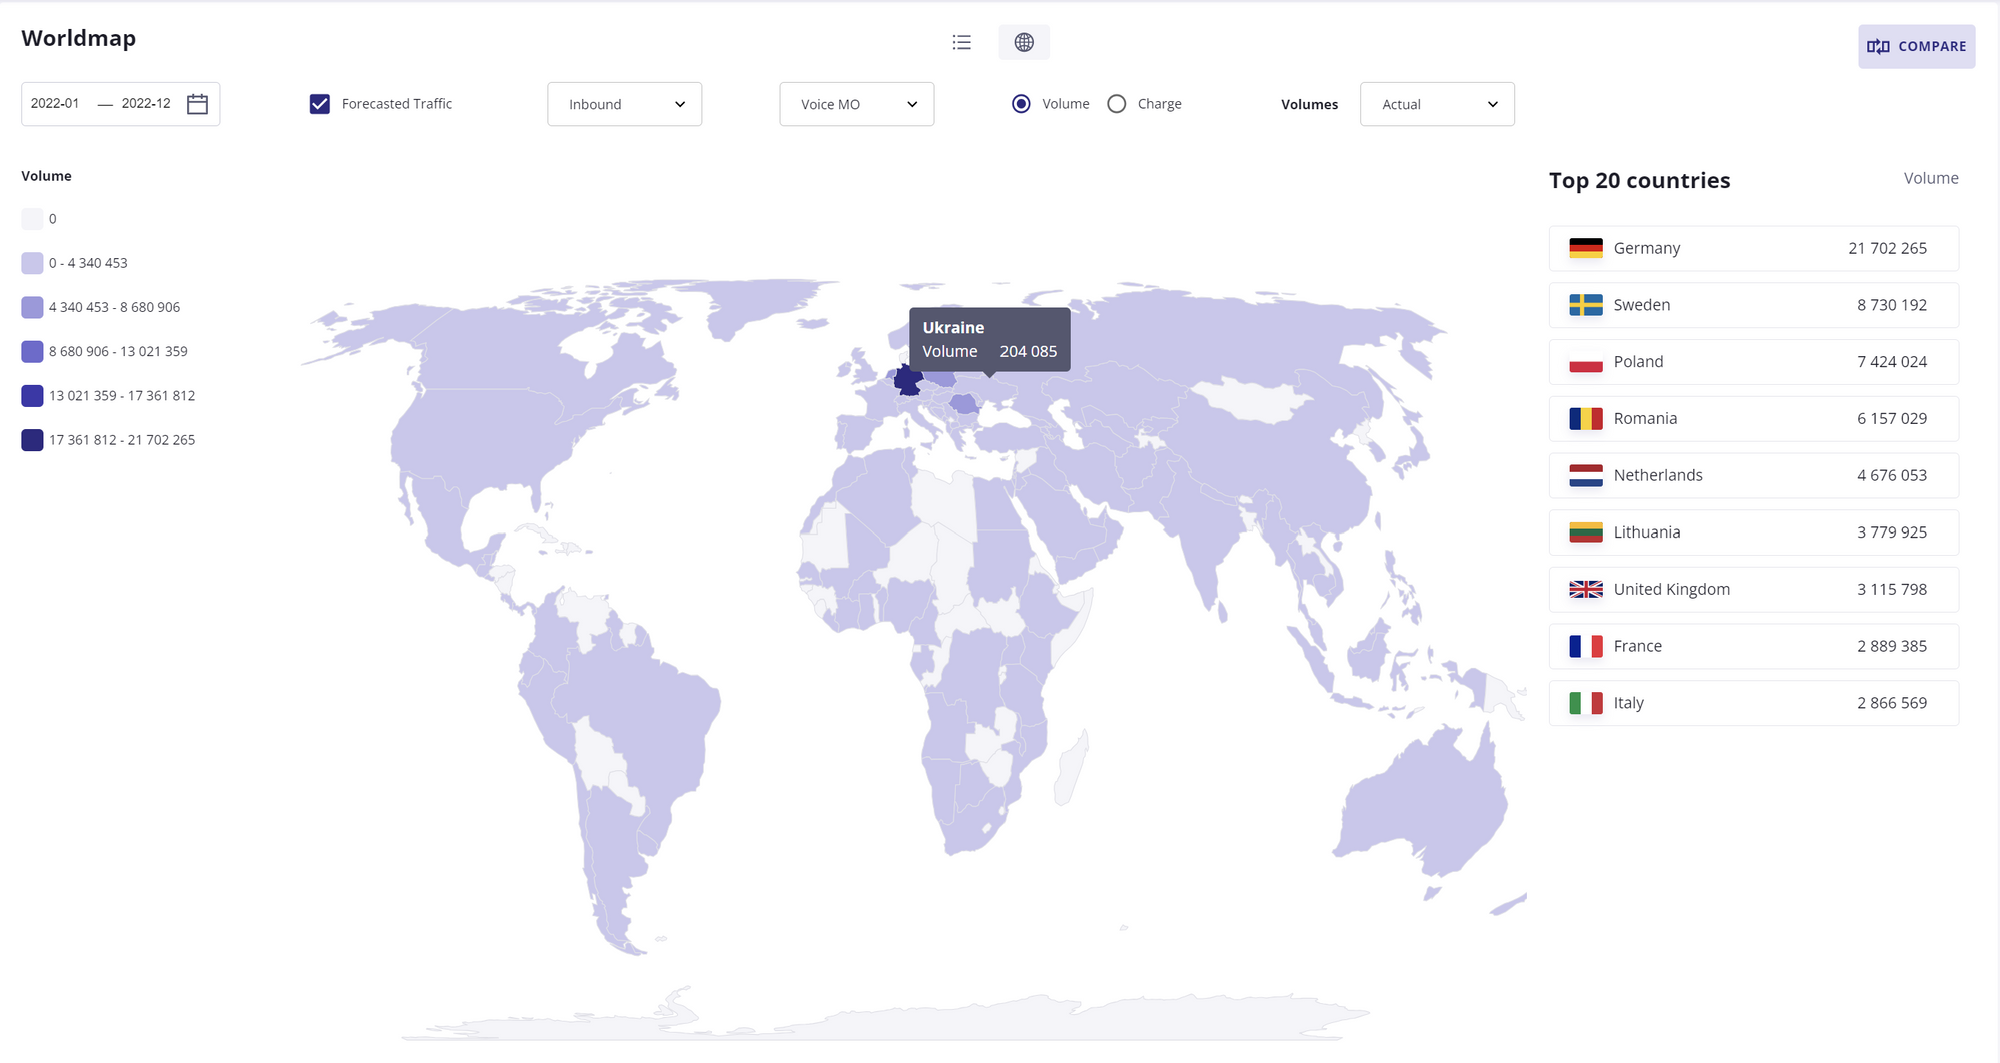This screenshot has width=2000, height=1063.
Task: Click the 8 680 906 - 13 021 359 swatch
Action: 32,351
